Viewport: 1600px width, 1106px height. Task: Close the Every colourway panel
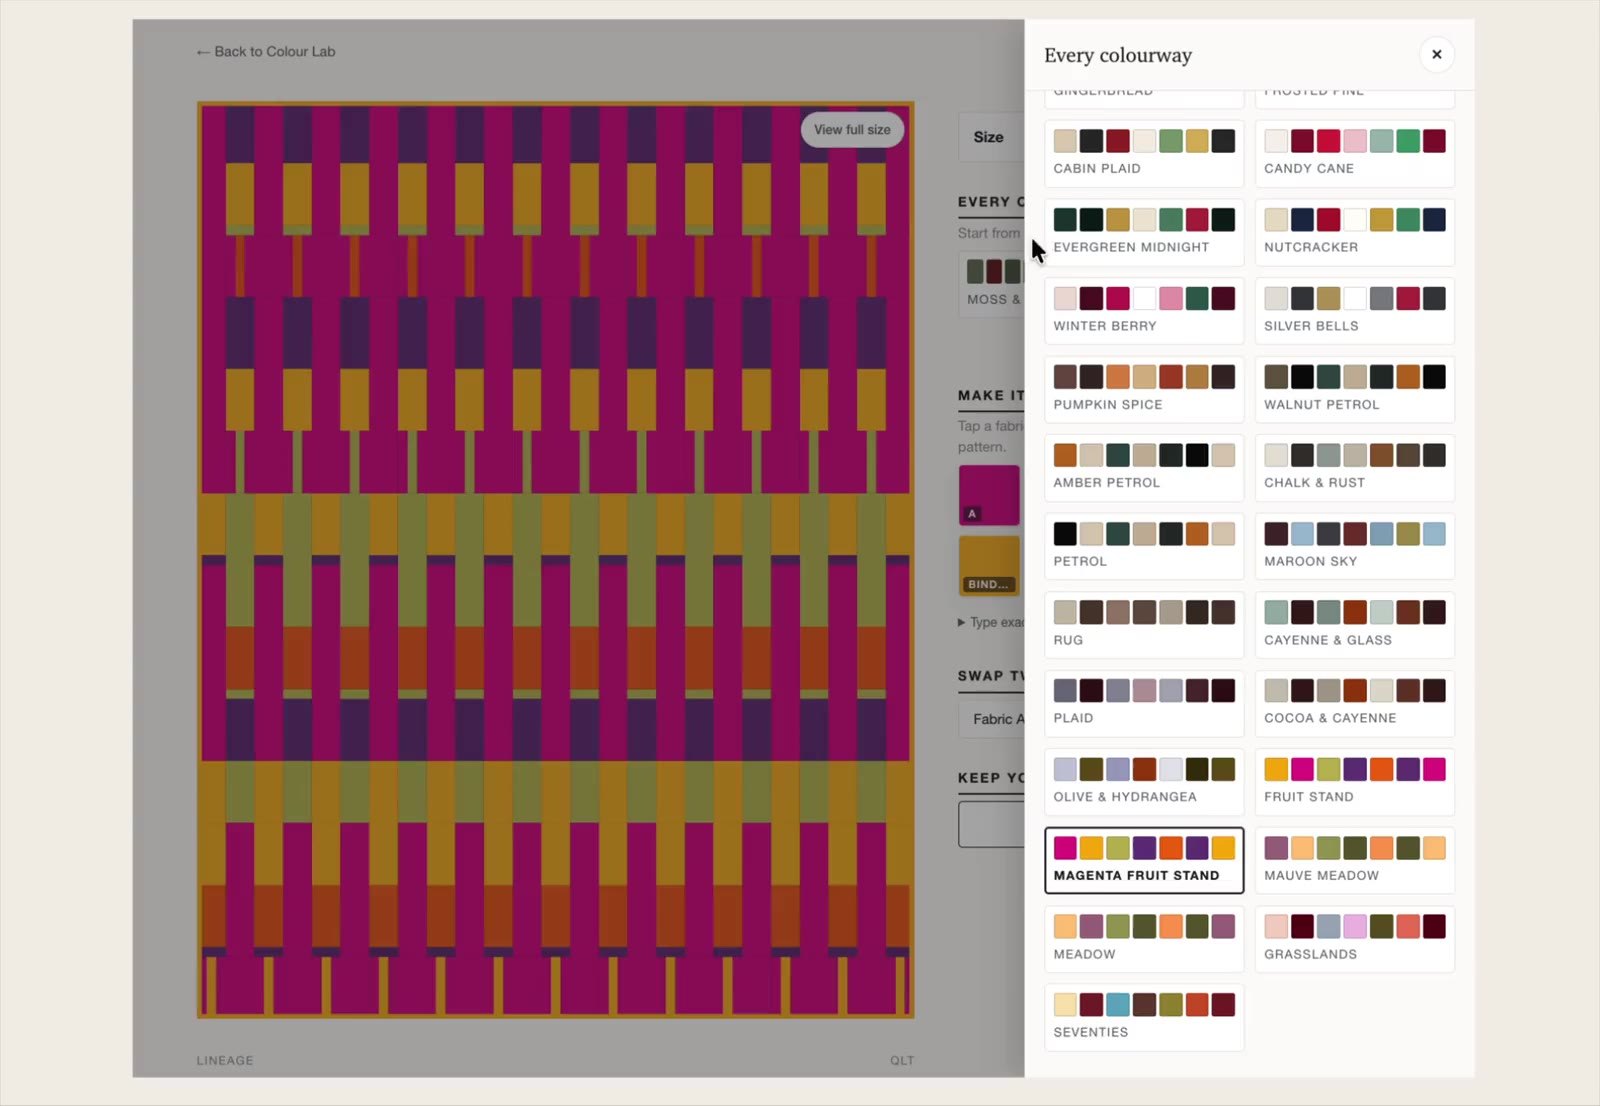(x=1436, y=55)
